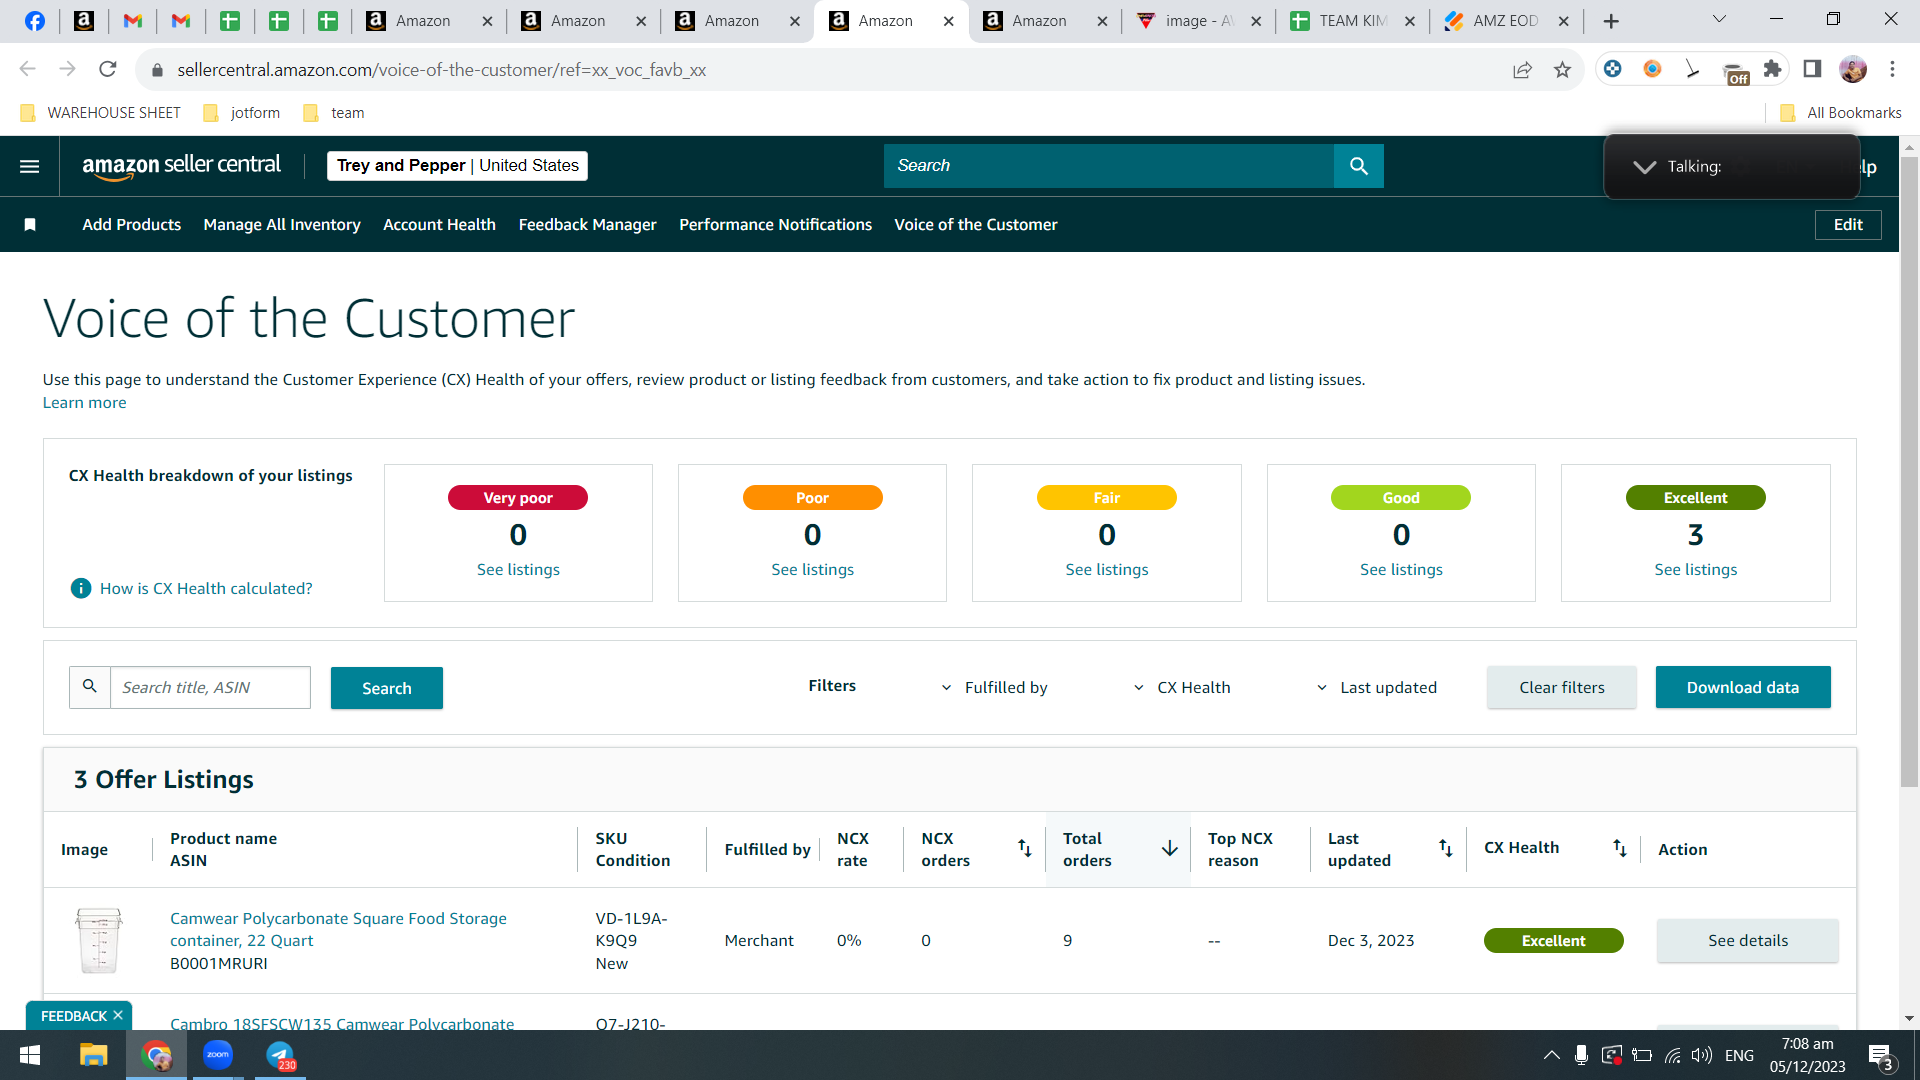See listings under Fair
The width and height of the screenshot is (1920, 1080).
pyautogui.click(x=1107, y=569)
